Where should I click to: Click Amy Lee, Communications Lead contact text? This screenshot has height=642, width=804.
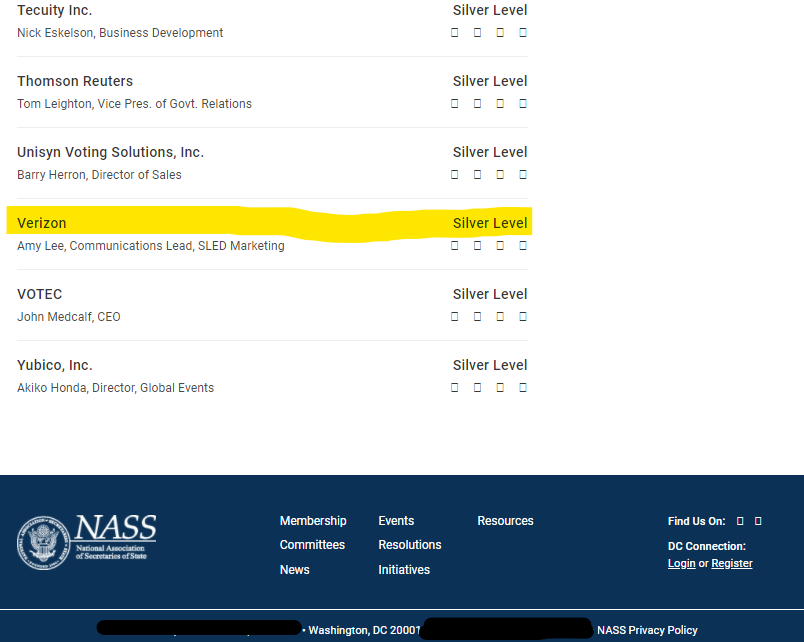151,246
